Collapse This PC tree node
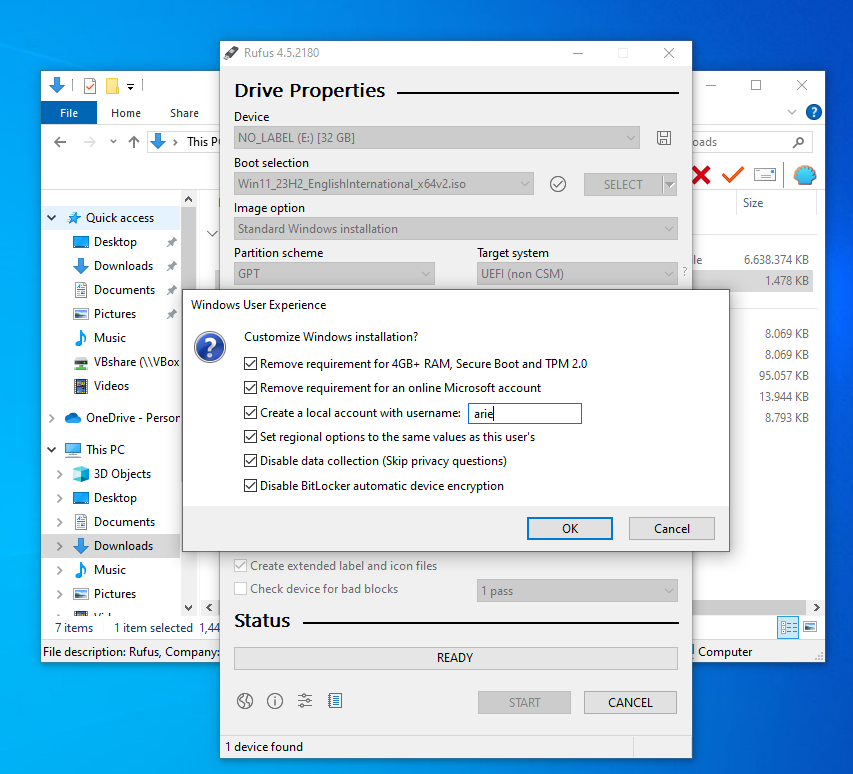 tap(52, 450)
